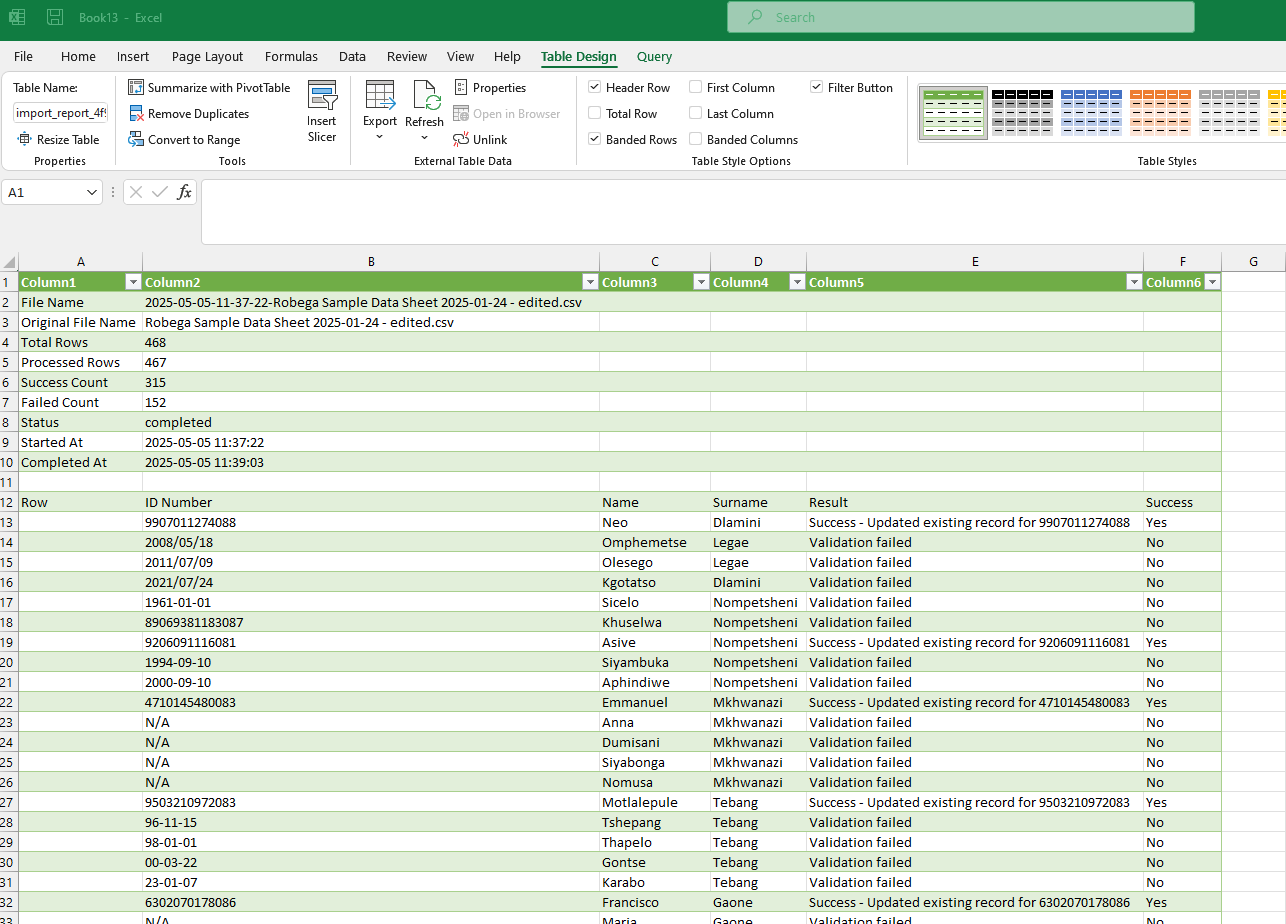
Task: Click the Refresh button
Action: pyautogui.click(x=424, y=98)
